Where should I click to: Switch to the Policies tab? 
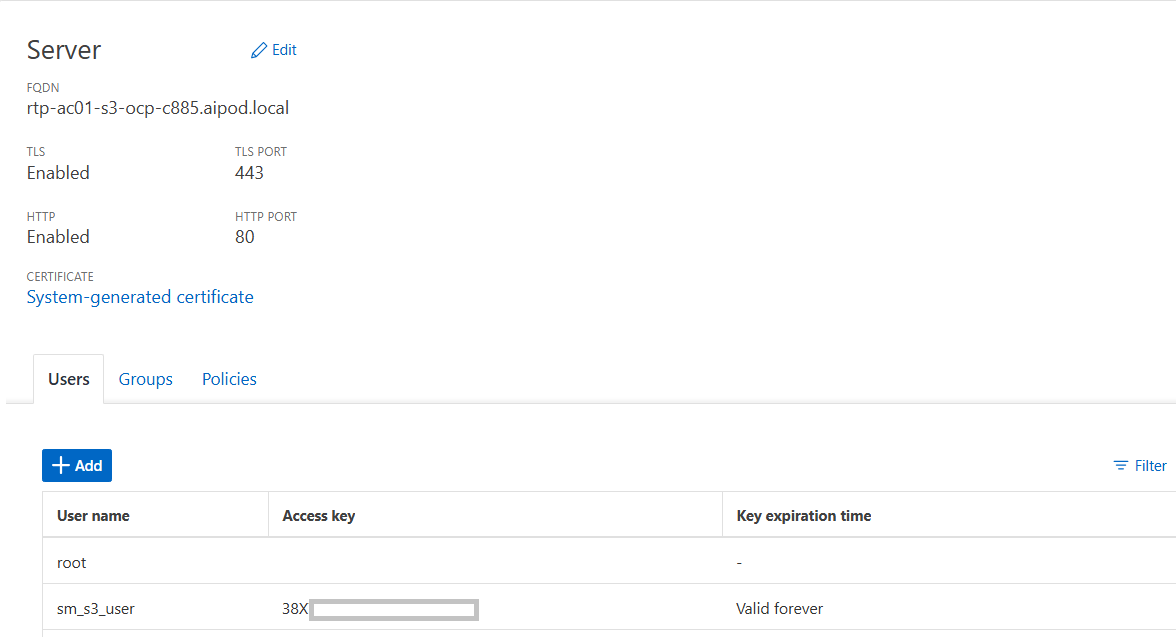pyautogui.click(x=229, y=378)
